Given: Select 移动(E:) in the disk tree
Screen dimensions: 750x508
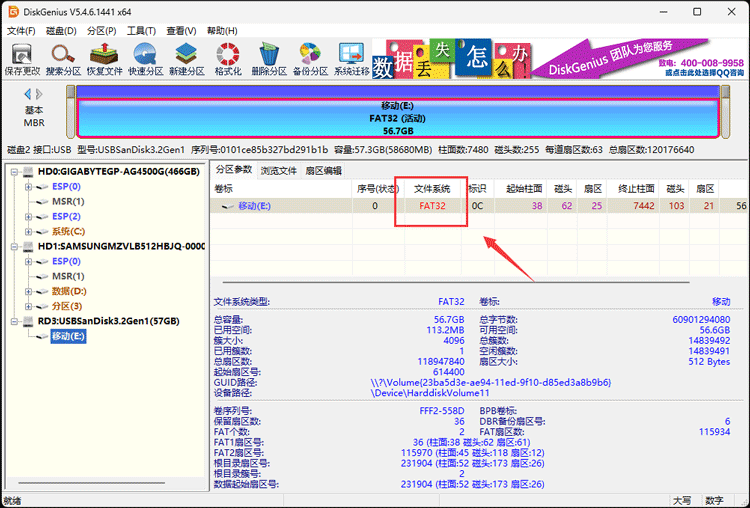Looking at the screenshot, I should [x=68, y=336].
